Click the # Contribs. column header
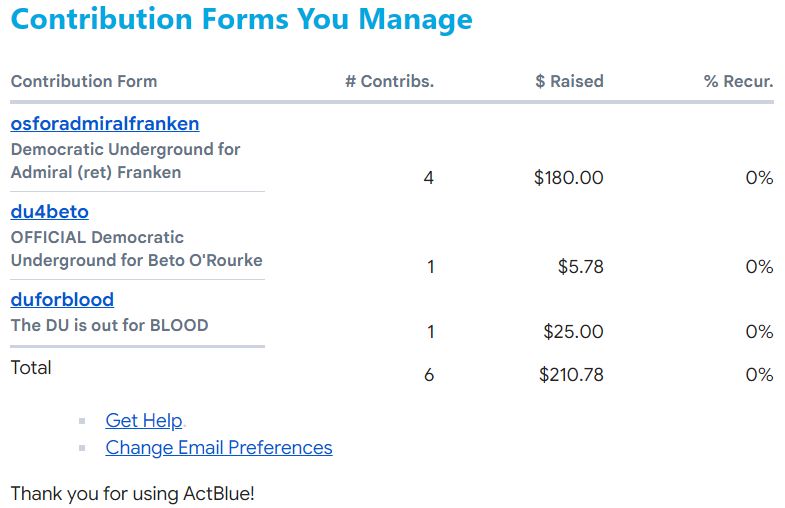This screenshot has height=508, width=785. coord(389,82)
